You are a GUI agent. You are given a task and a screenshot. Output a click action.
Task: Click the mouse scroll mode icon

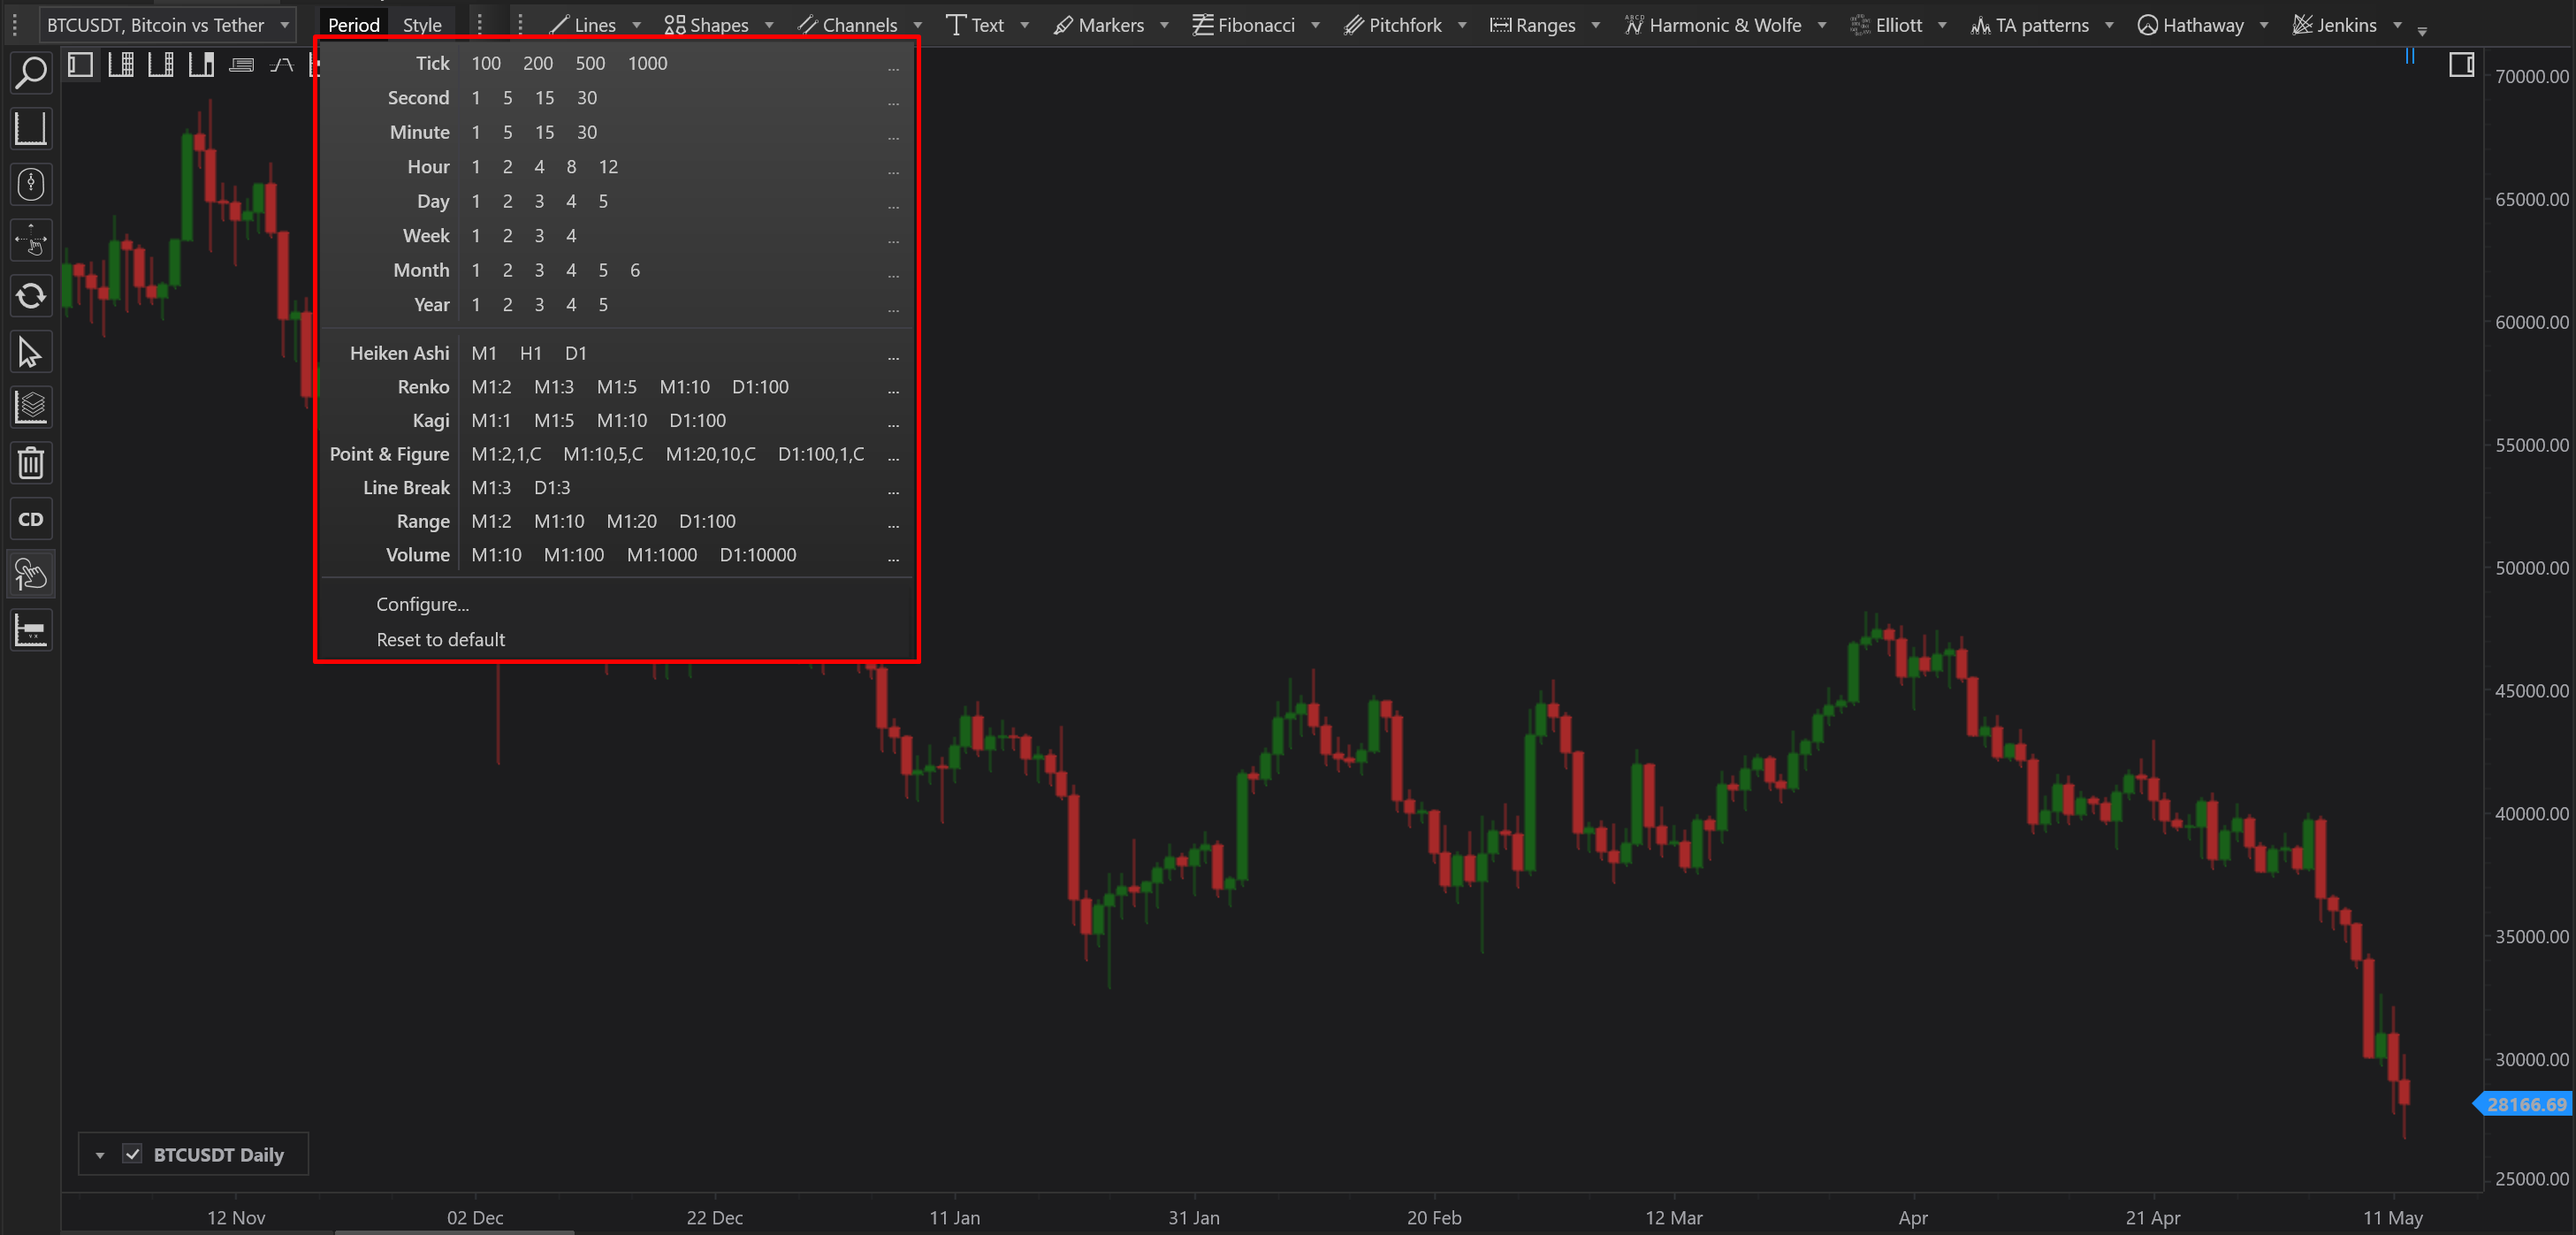[x=30, y=184]
